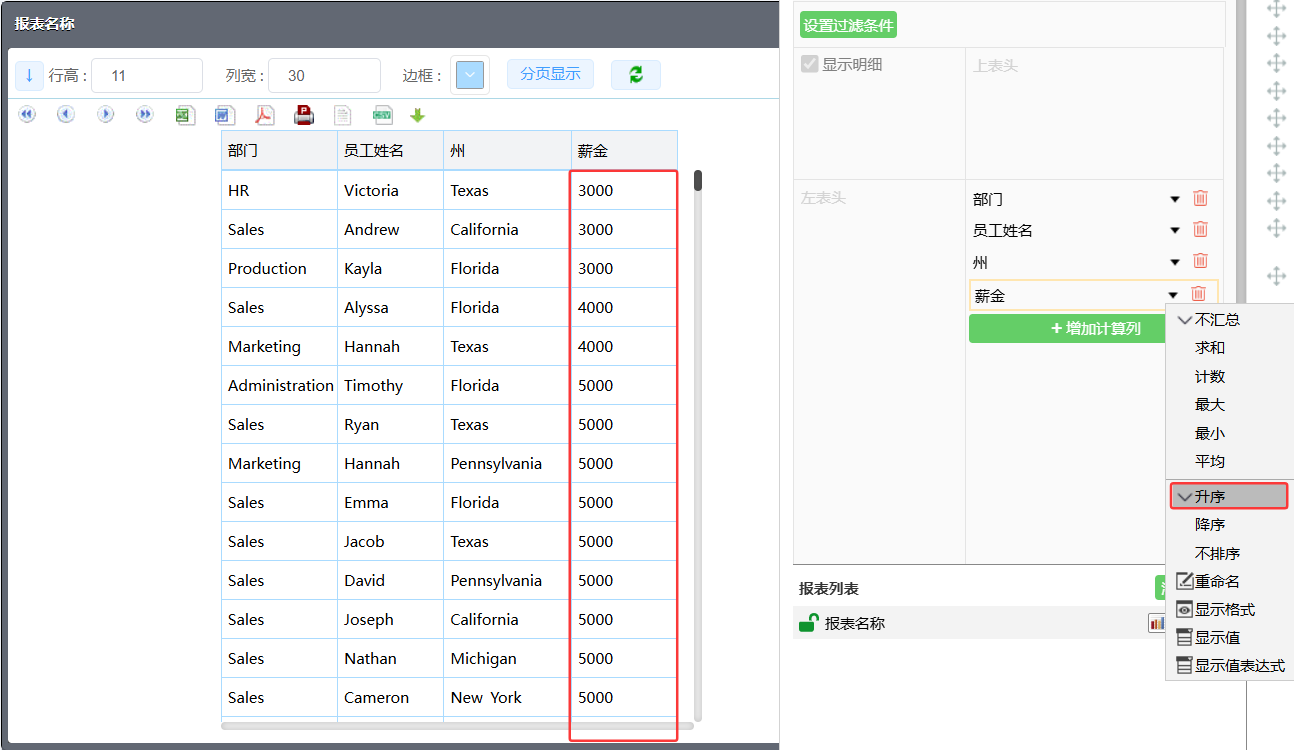Select 报表名称 in the 报表列表
The width and height of the screenshot is (1294, 750).
855,623
